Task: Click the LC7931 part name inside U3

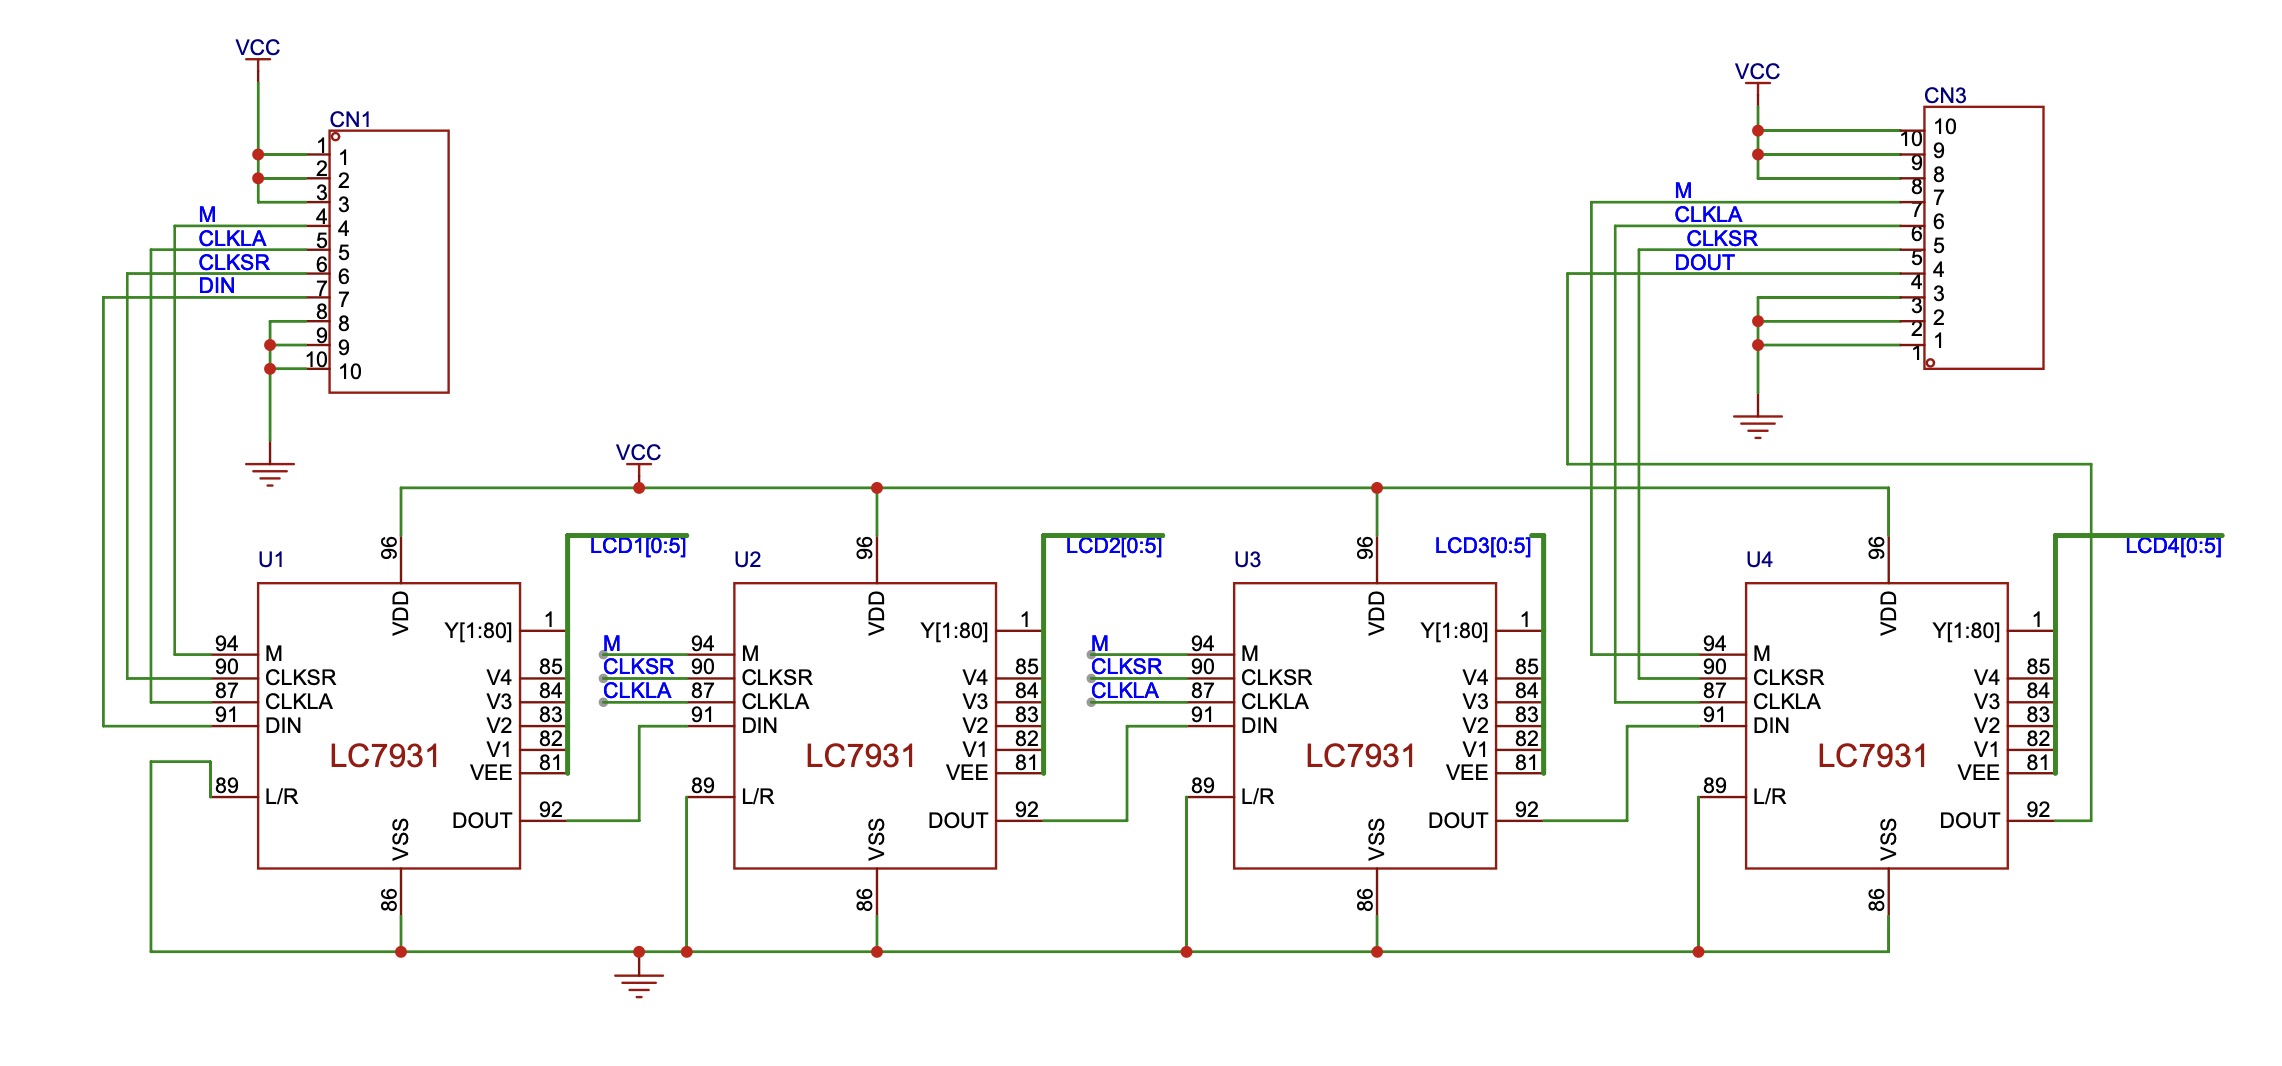Action: tap(1361, 756)
